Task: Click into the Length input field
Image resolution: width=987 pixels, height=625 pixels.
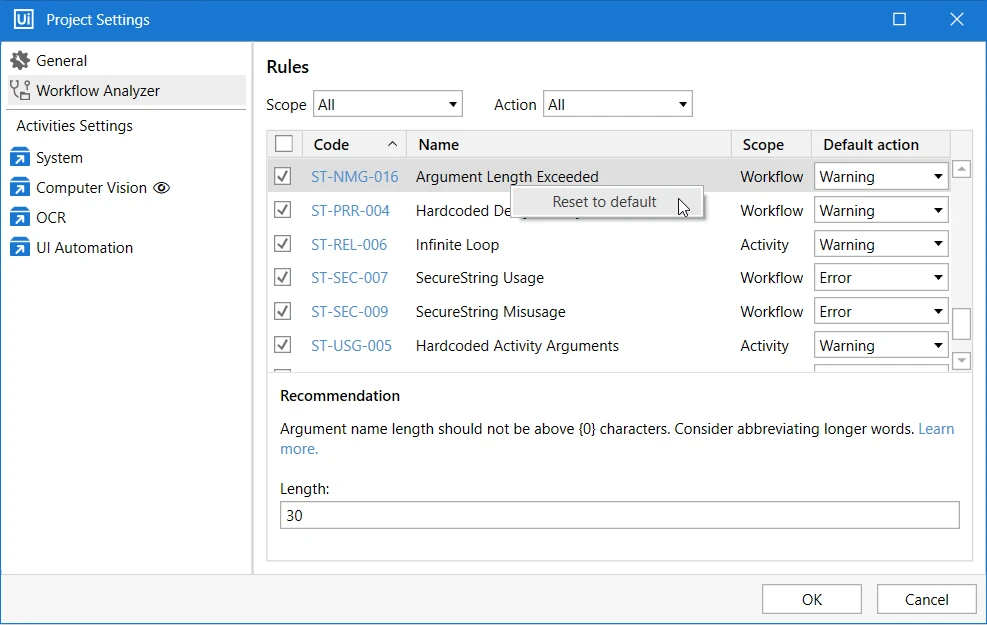Action: [619, 515]
